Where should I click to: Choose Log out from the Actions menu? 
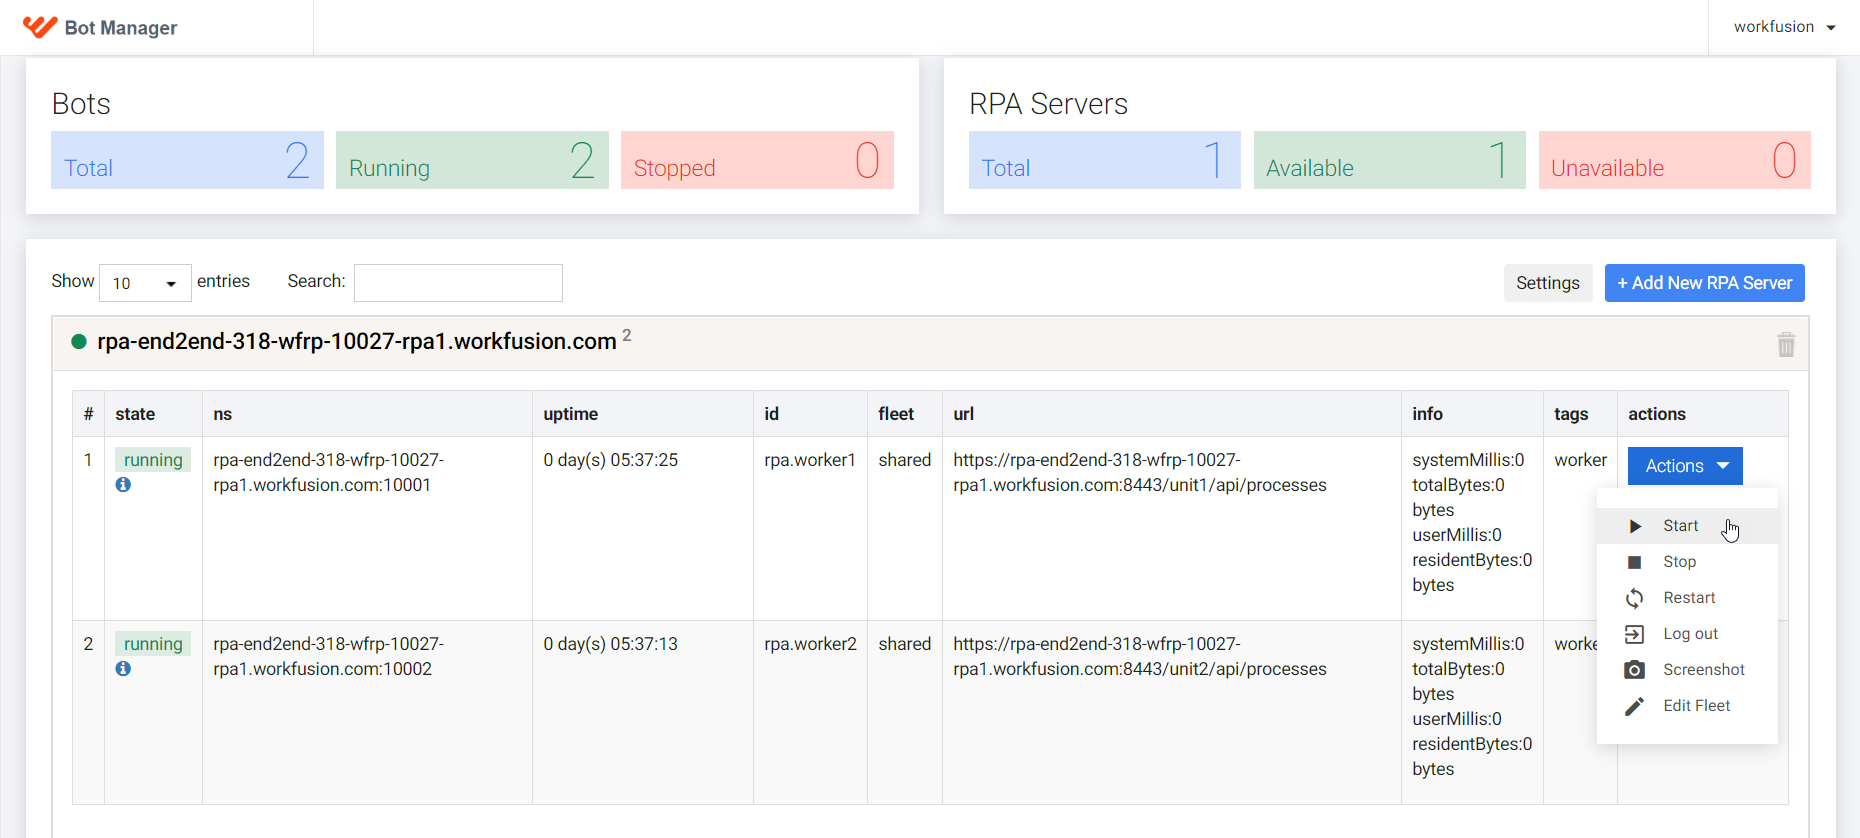pos(1687,634)
